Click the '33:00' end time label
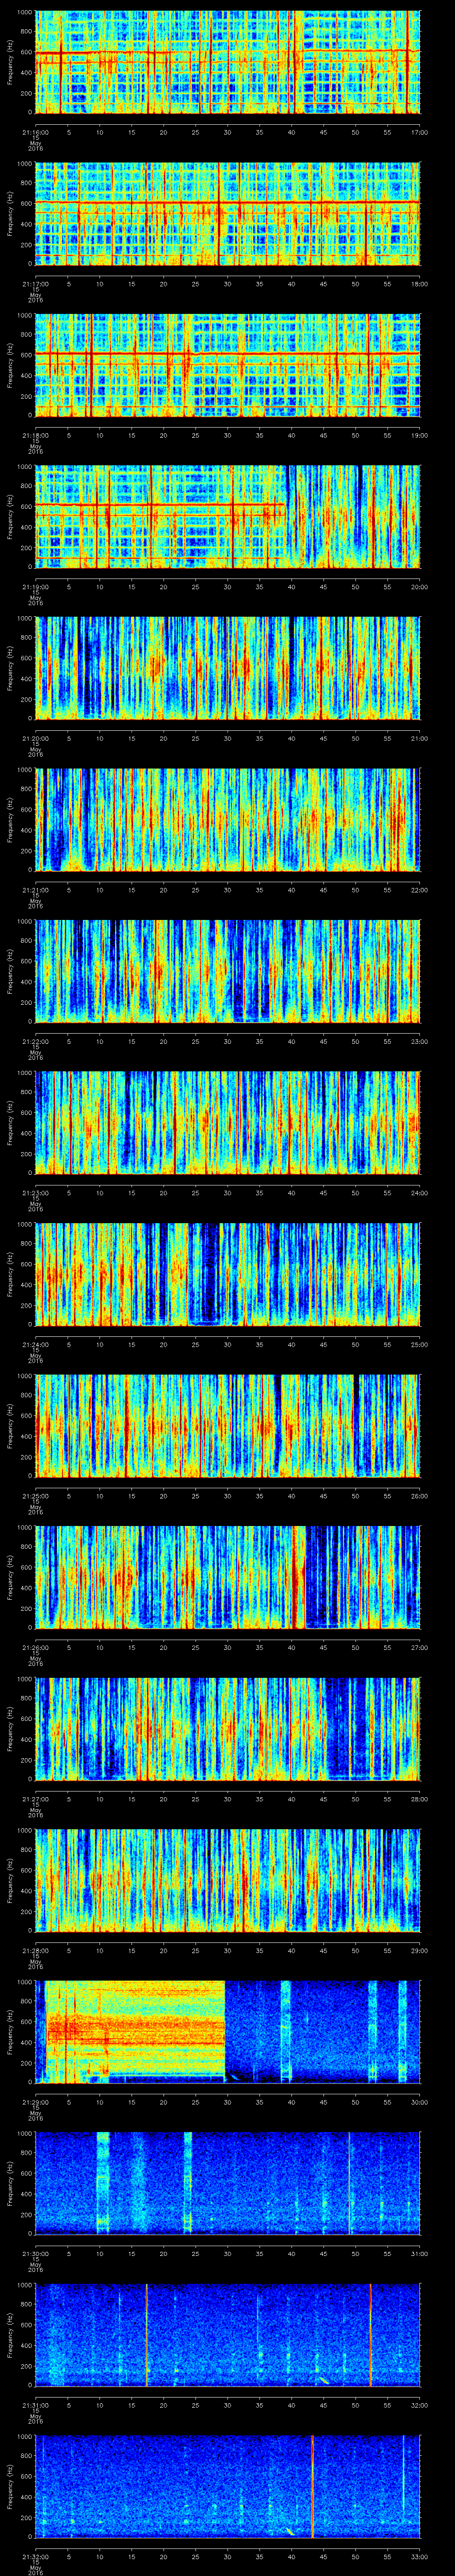Screen dimensions: 455x2576 [x=419, y=2557]
